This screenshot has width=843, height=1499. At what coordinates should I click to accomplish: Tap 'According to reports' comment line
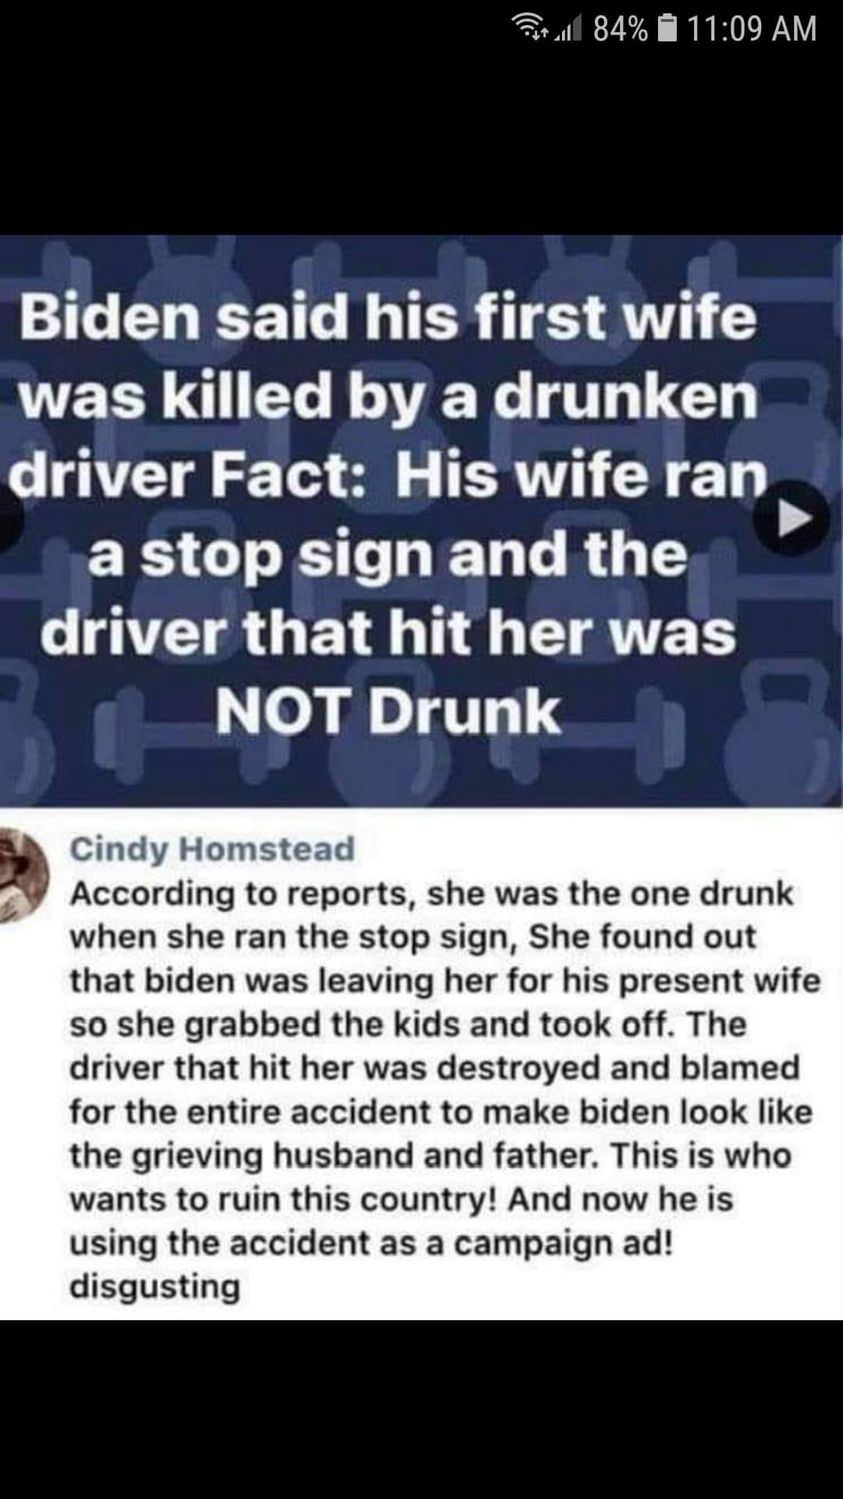(430, 893)
